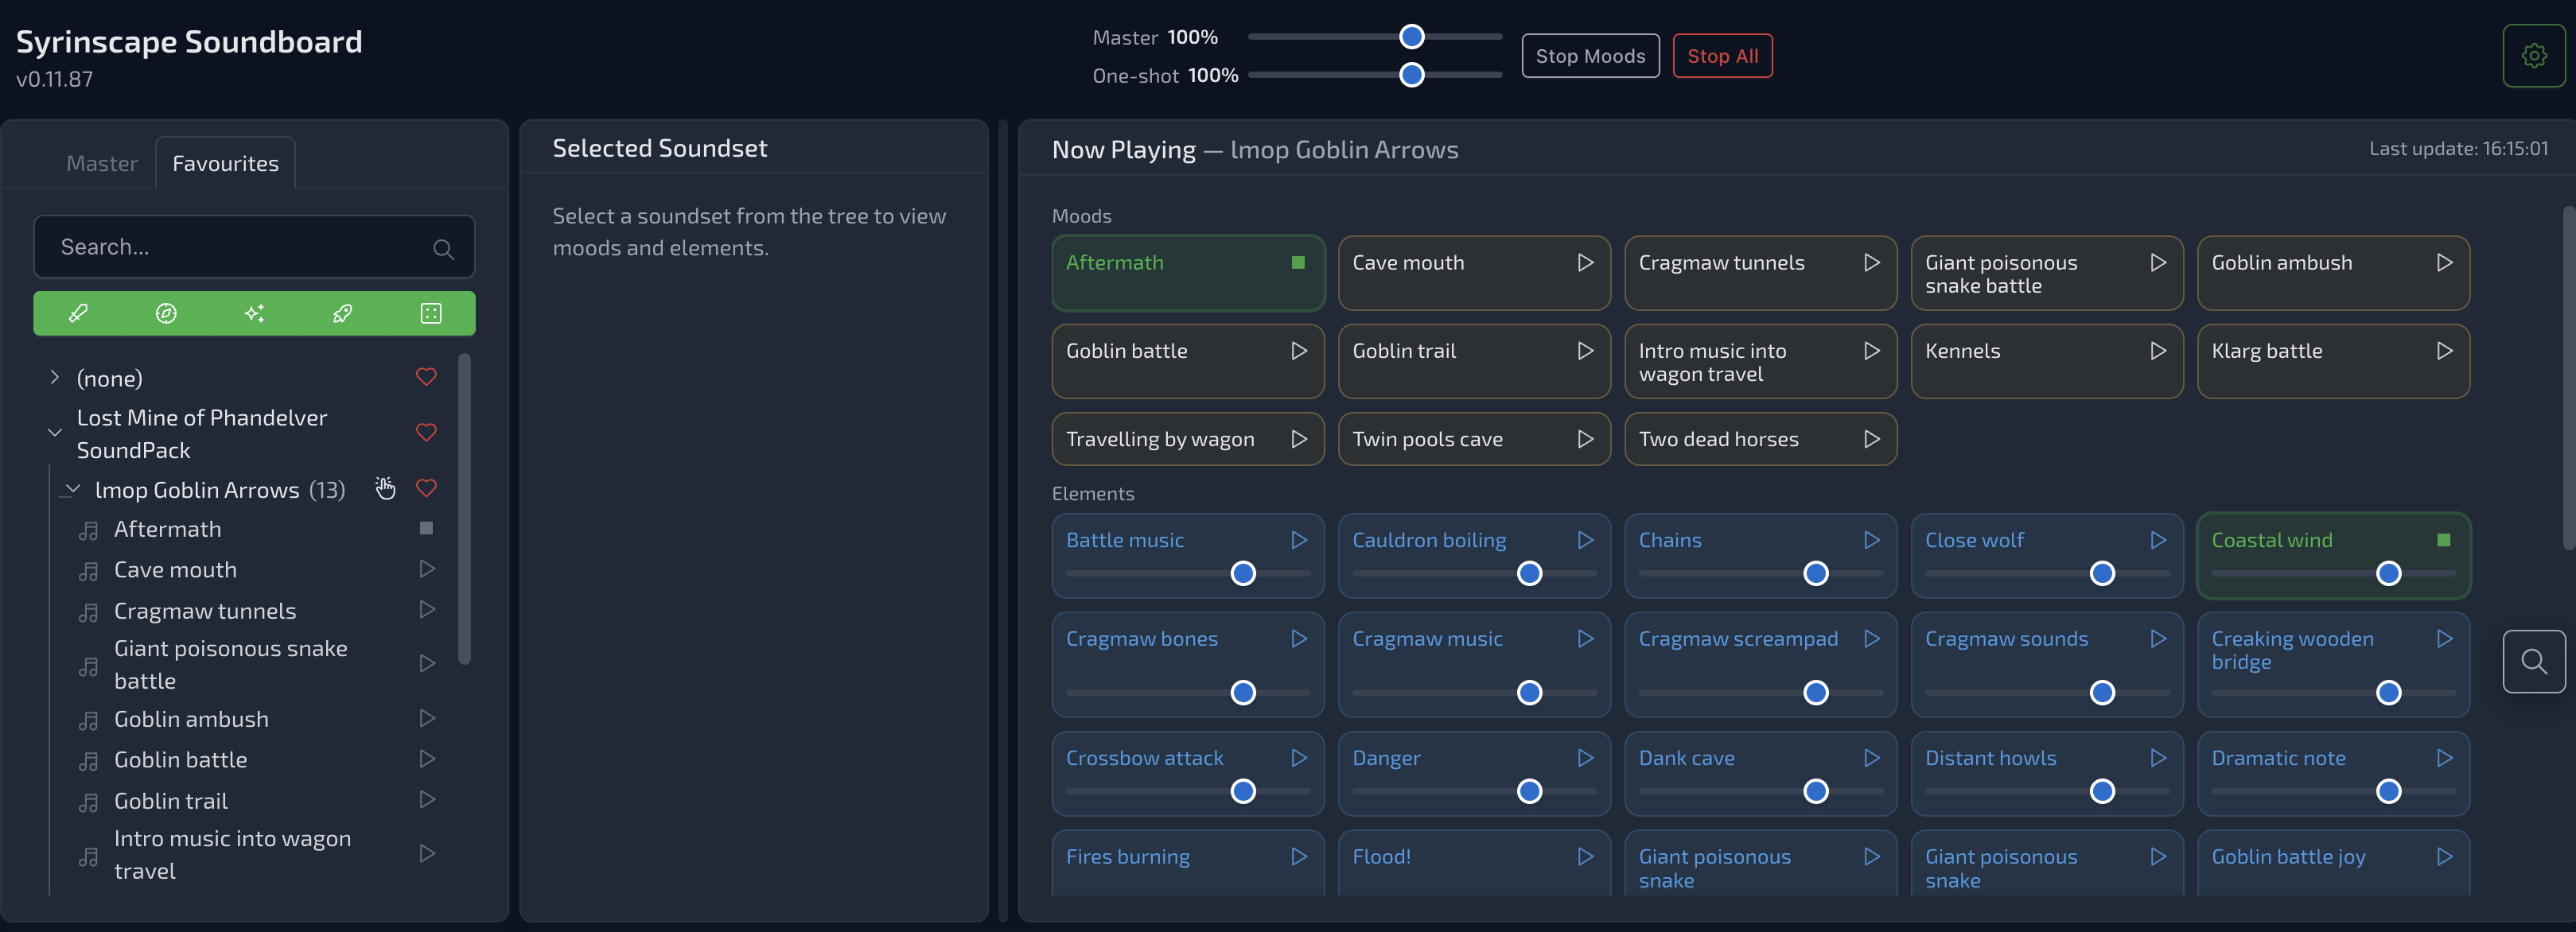2576x932 pixels.
Task: Collapse the lmop Goblin Arrows node
Action: [x=72, y=489]
